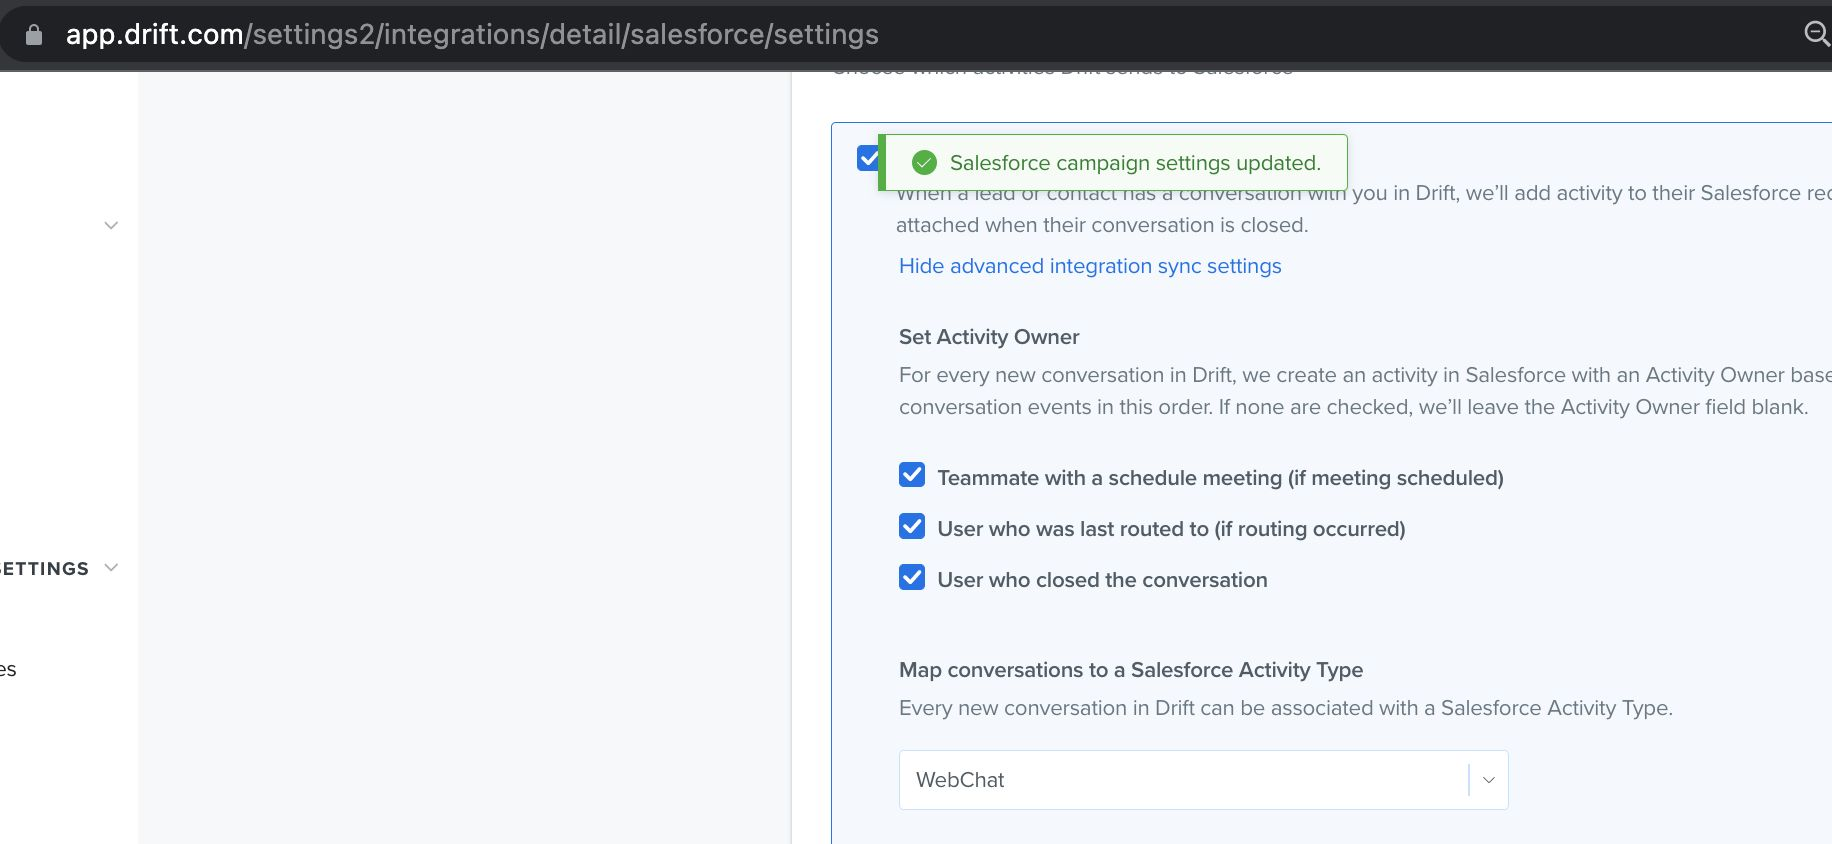Select WebChat inside the activity type combo box
Image resolution: width=1832 pixels, height=844 pixels.
tap(1100, 780)
